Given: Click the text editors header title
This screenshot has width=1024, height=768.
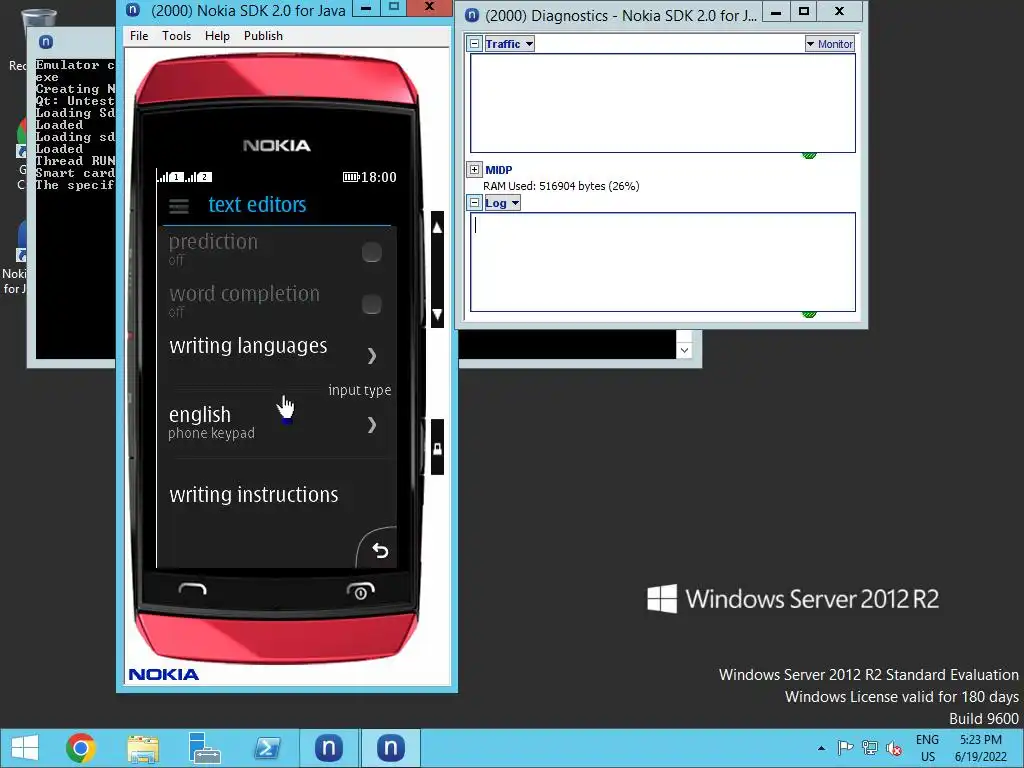Looking at the screenshot, I should pyautogui.click(x=257, y=204).
